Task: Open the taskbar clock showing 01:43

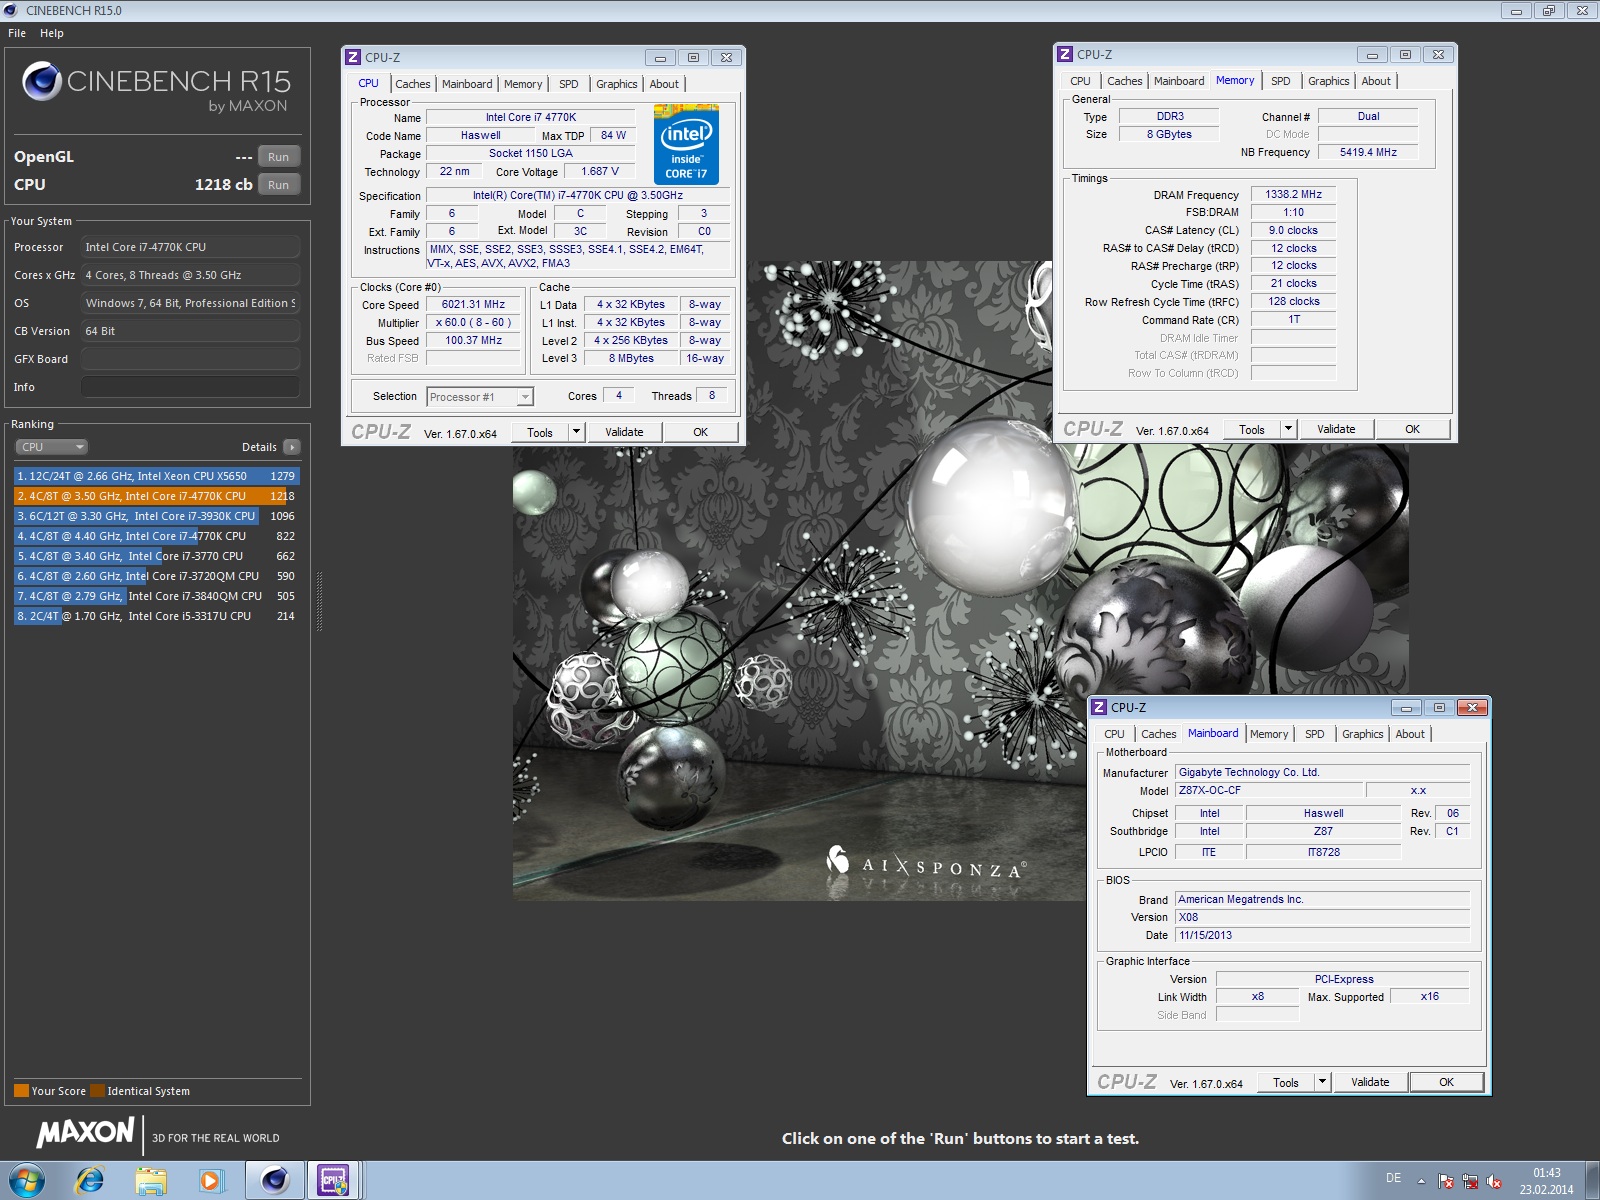Action: tap(1547, 1181)
